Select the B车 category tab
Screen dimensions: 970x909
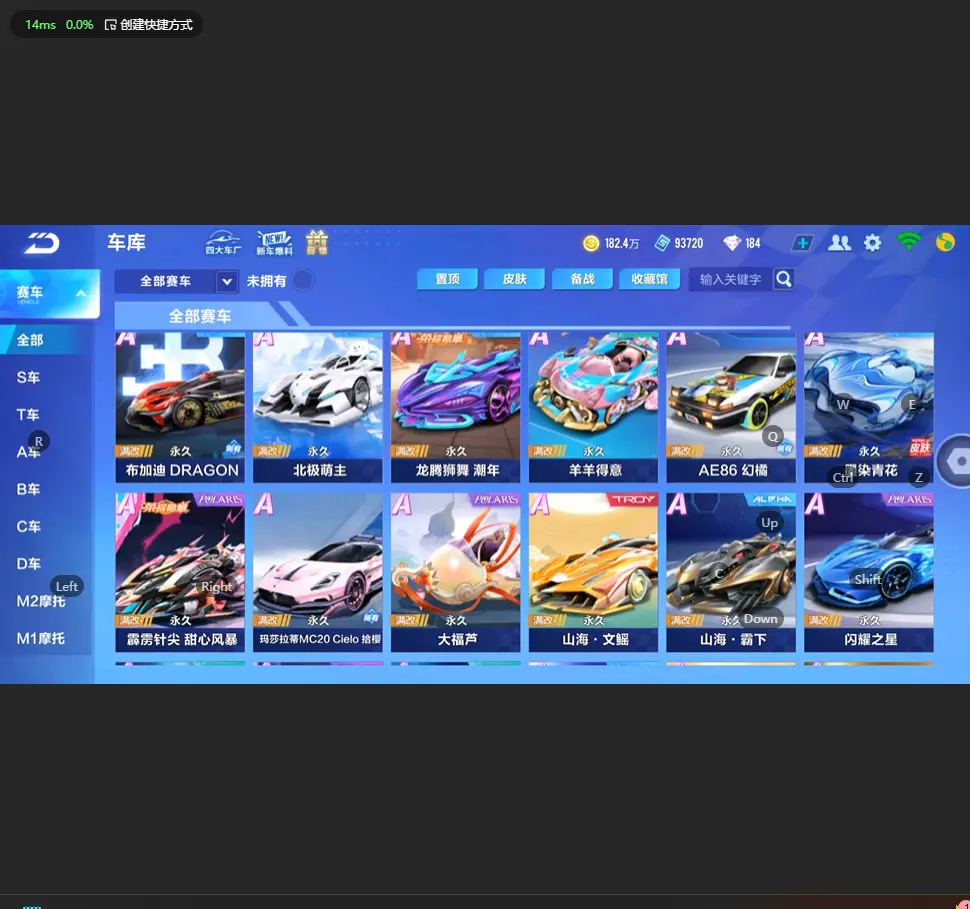tap(28, 489)
